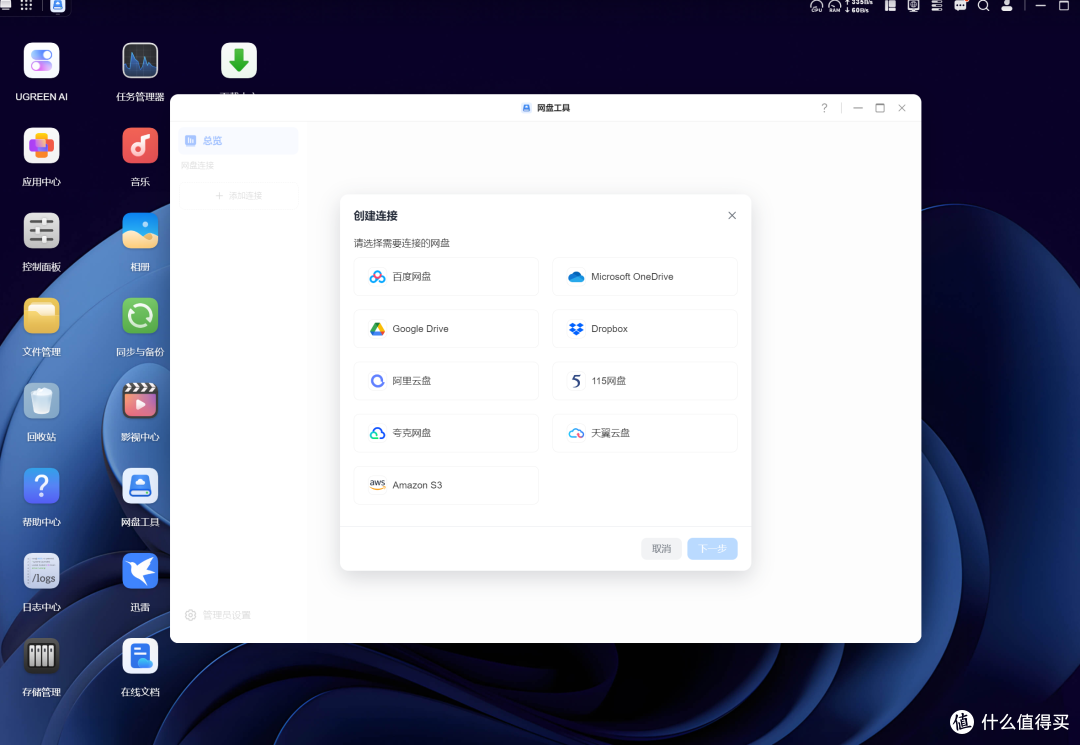
Task: Open the user account icon in top bar
Action: click(1006, 6)
